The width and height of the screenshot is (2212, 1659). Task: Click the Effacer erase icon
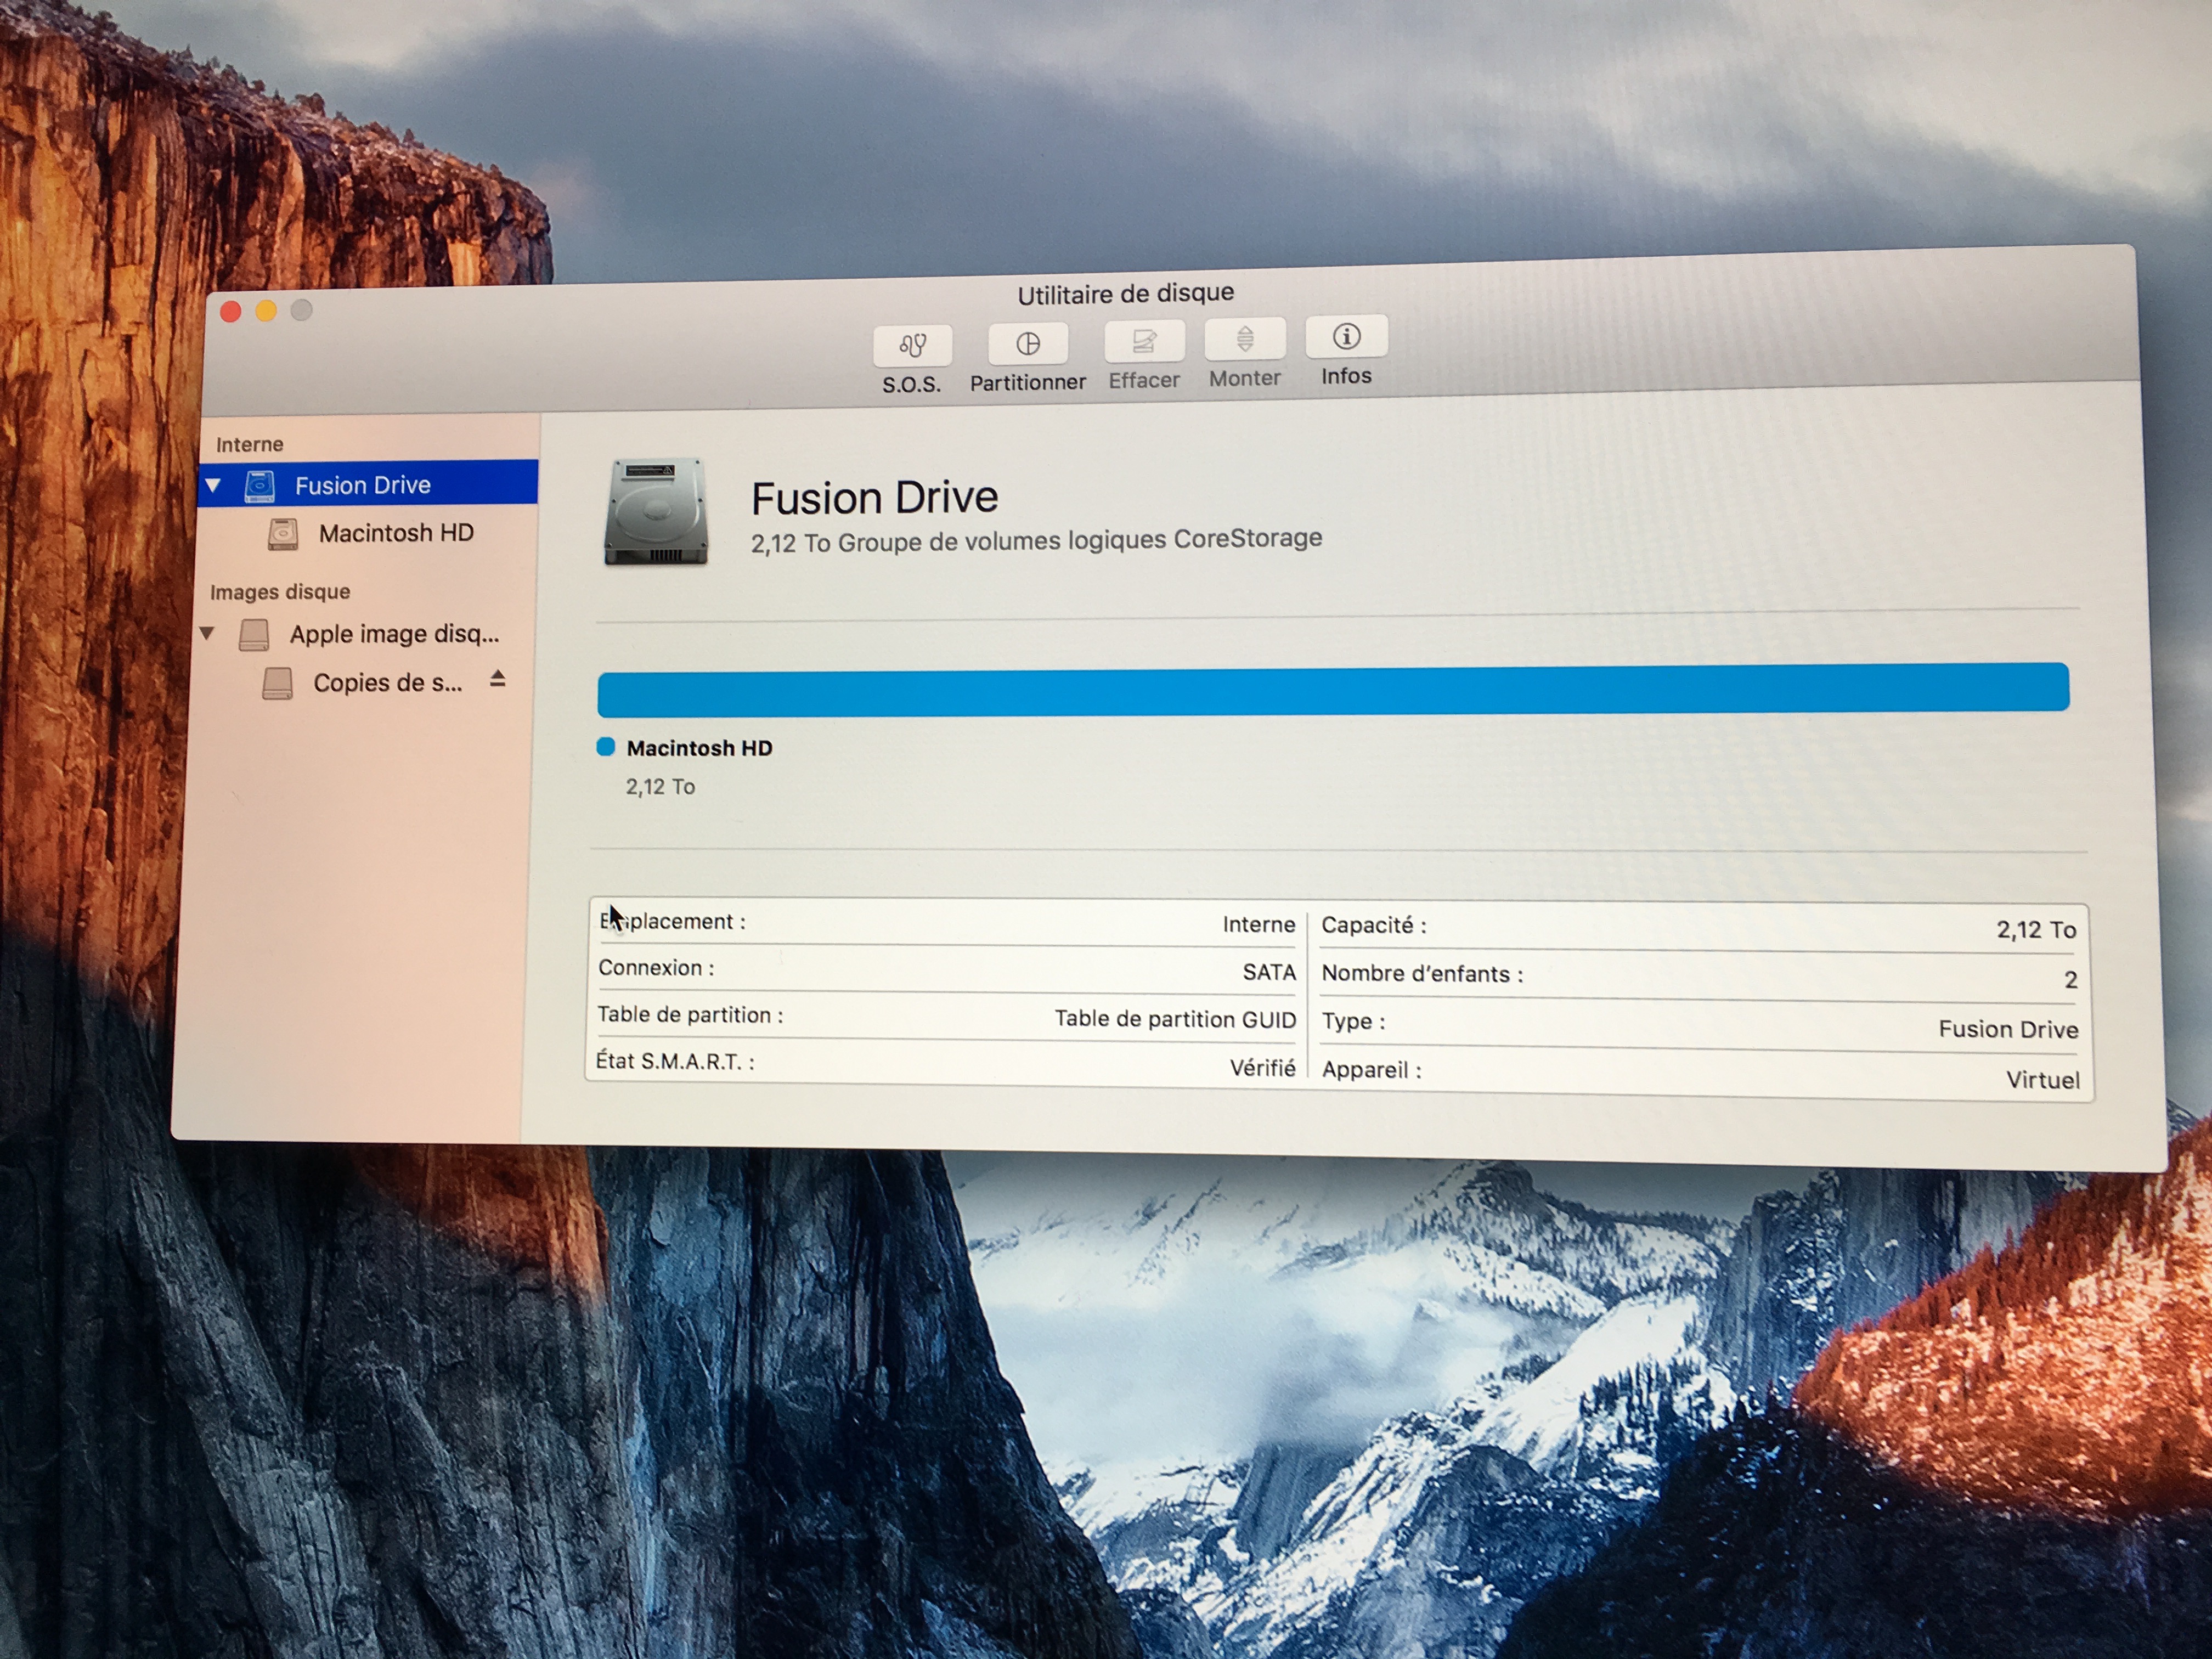pos(1144,342)
